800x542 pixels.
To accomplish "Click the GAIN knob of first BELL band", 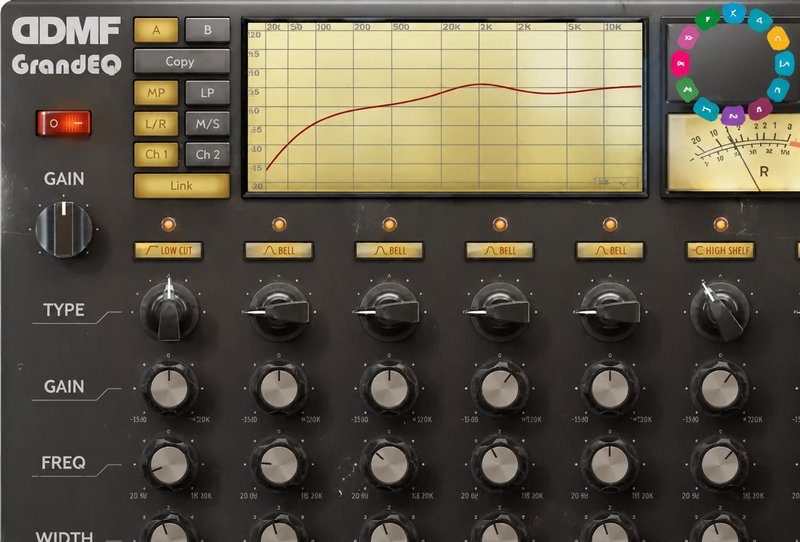I will click(x=279, y=388).
